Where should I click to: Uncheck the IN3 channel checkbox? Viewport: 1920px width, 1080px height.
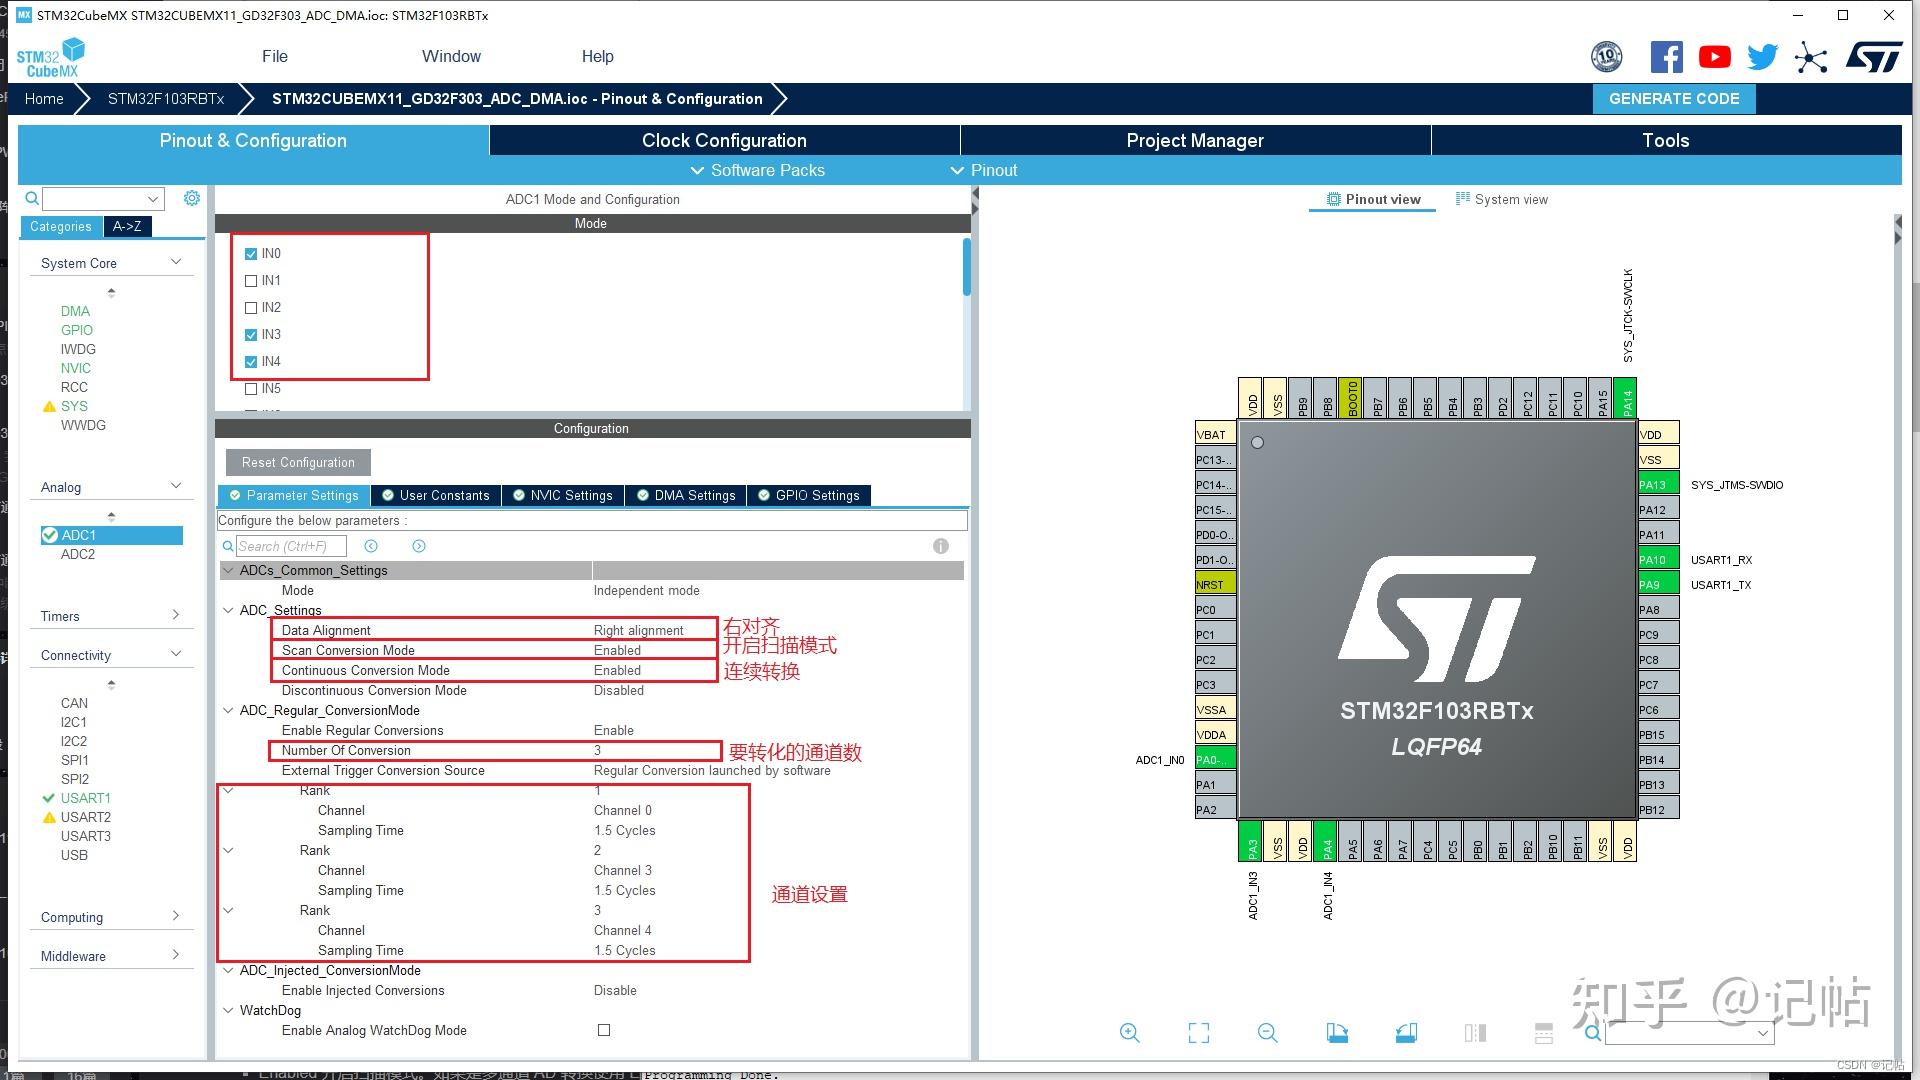click(x=251, y=335)
